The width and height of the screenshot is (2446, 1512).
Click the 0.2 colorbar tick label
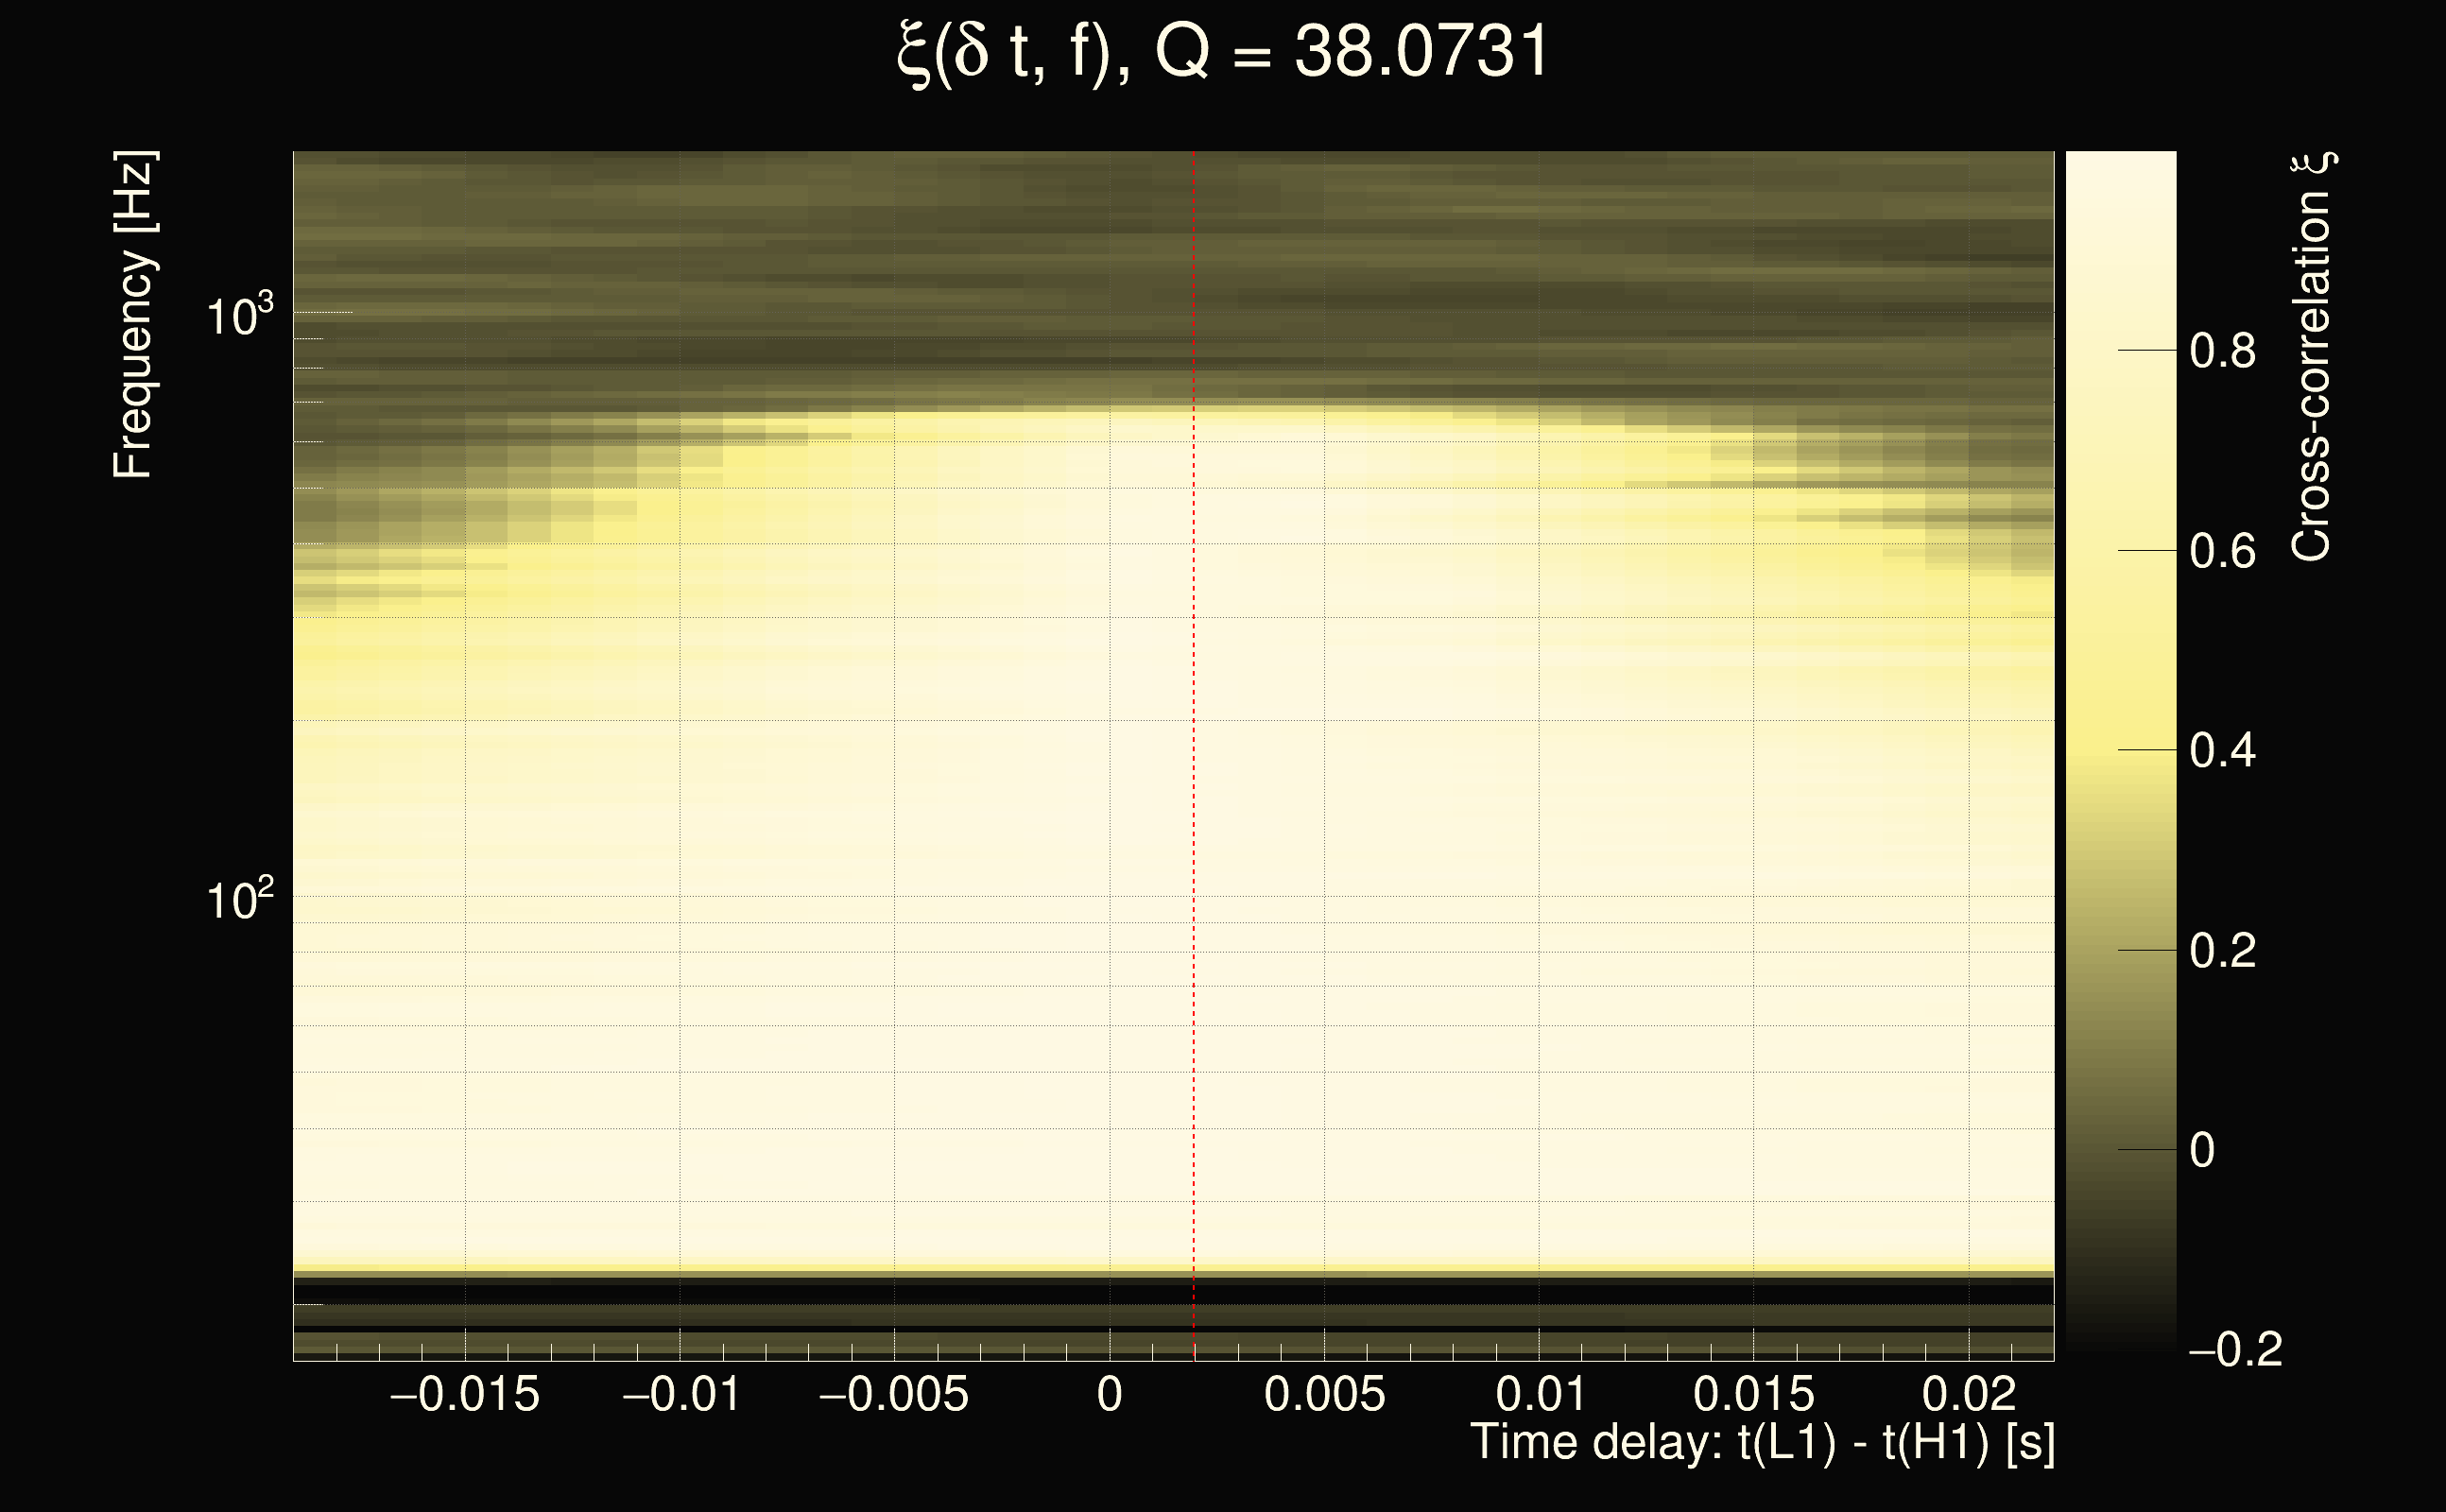[x=2222, y=950]
